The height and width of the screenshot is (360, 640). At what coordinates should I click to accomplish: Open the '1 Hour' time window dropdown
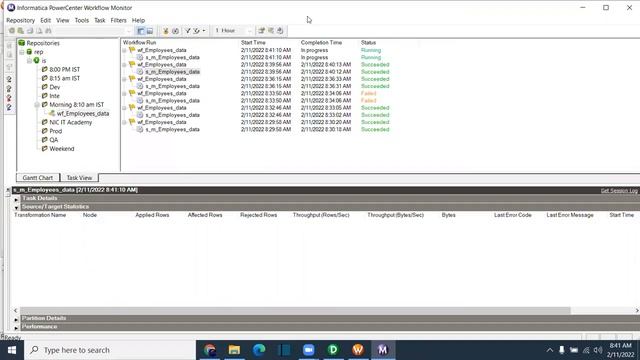pyautogui.click(x=249, y=31)
